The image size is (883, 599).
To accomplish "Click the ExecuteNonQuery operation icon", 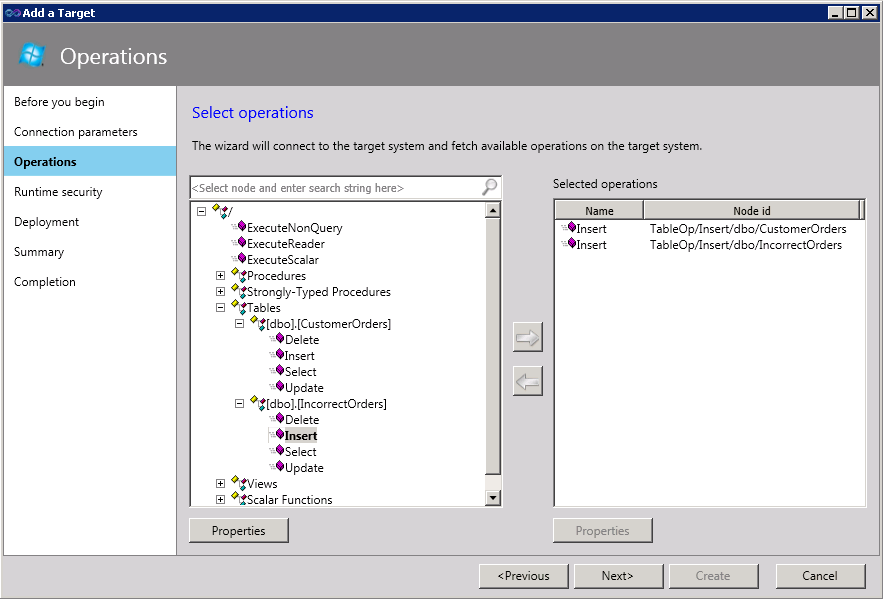I will pyautogui.click(x=241, y=227).
